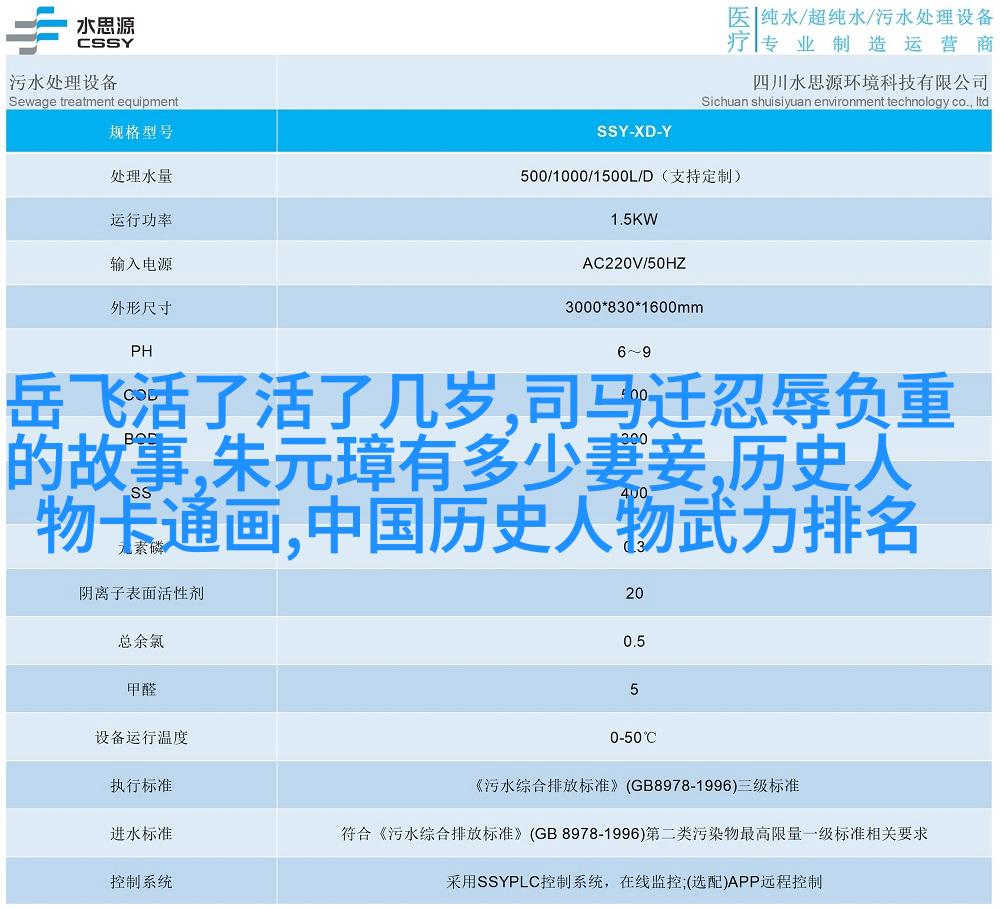
Task: Click the 水思源 CSSY company logo
Action: [x=71, y=29]
